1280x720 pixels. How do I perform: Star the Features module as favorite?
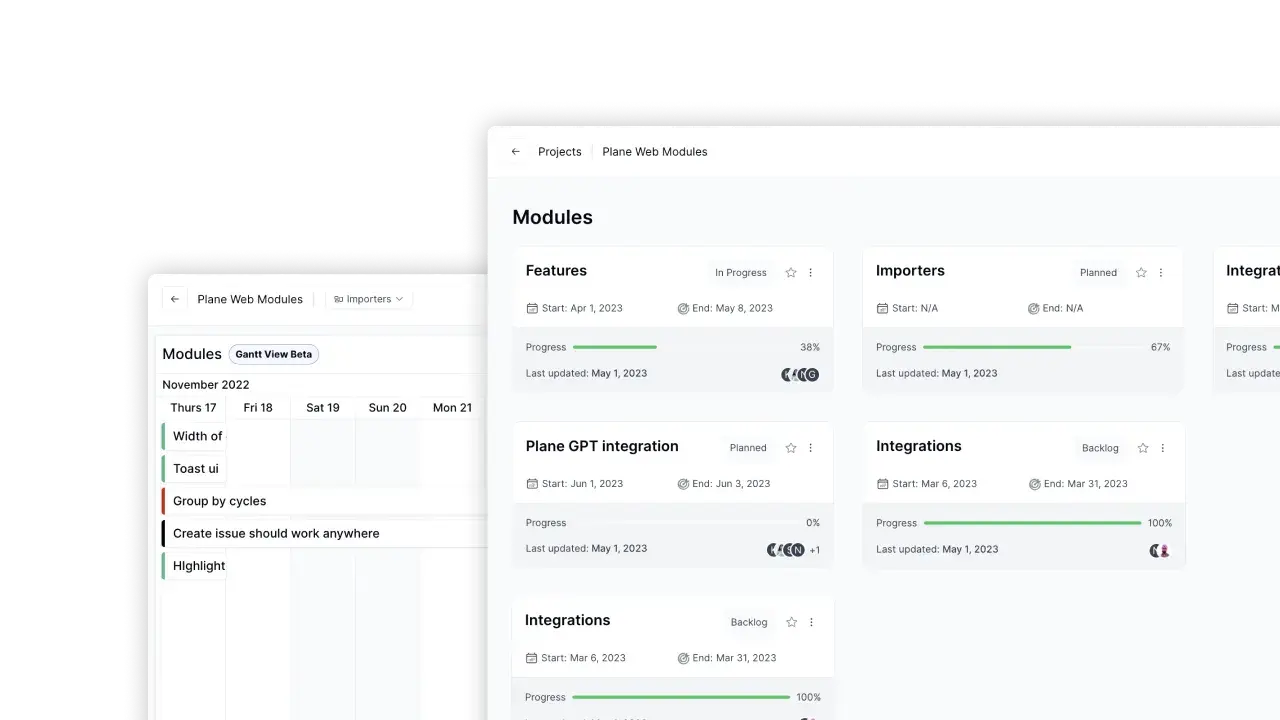(x=791, y=273)
